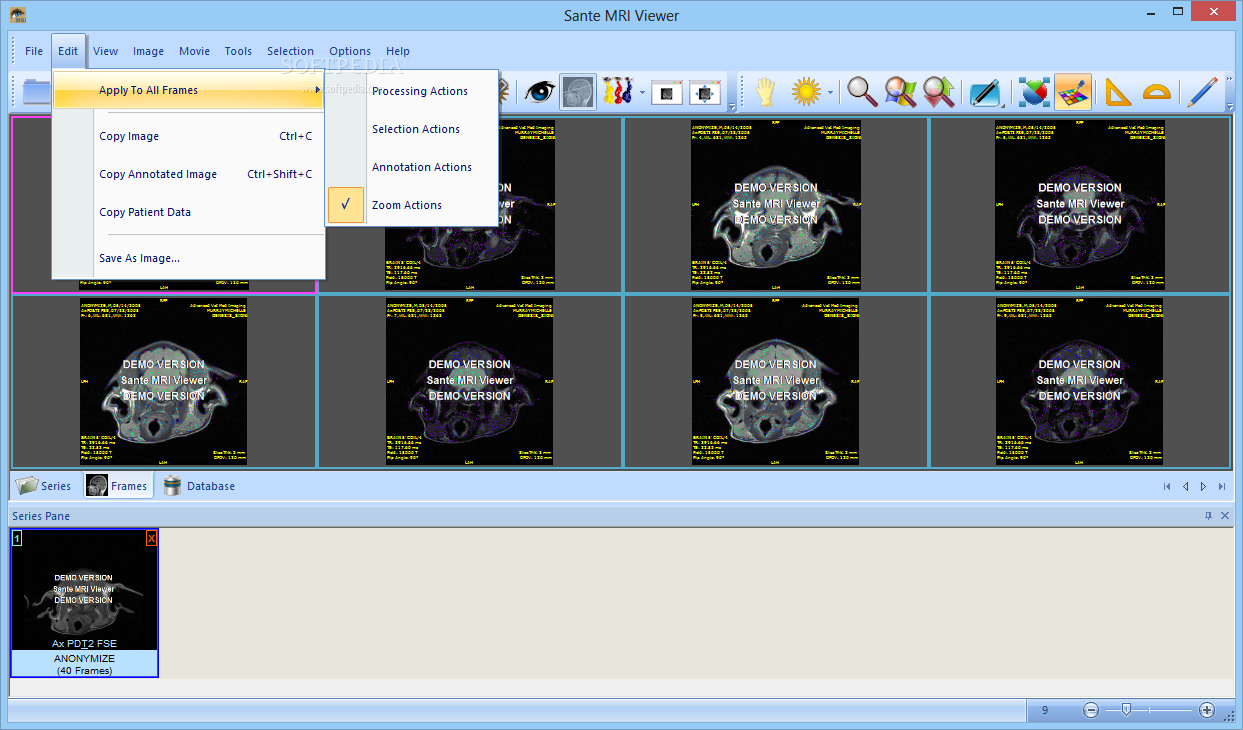Open the Options menu
Image resolution: width=1243 pixels, height=730 pixels.
click(350, 51)
